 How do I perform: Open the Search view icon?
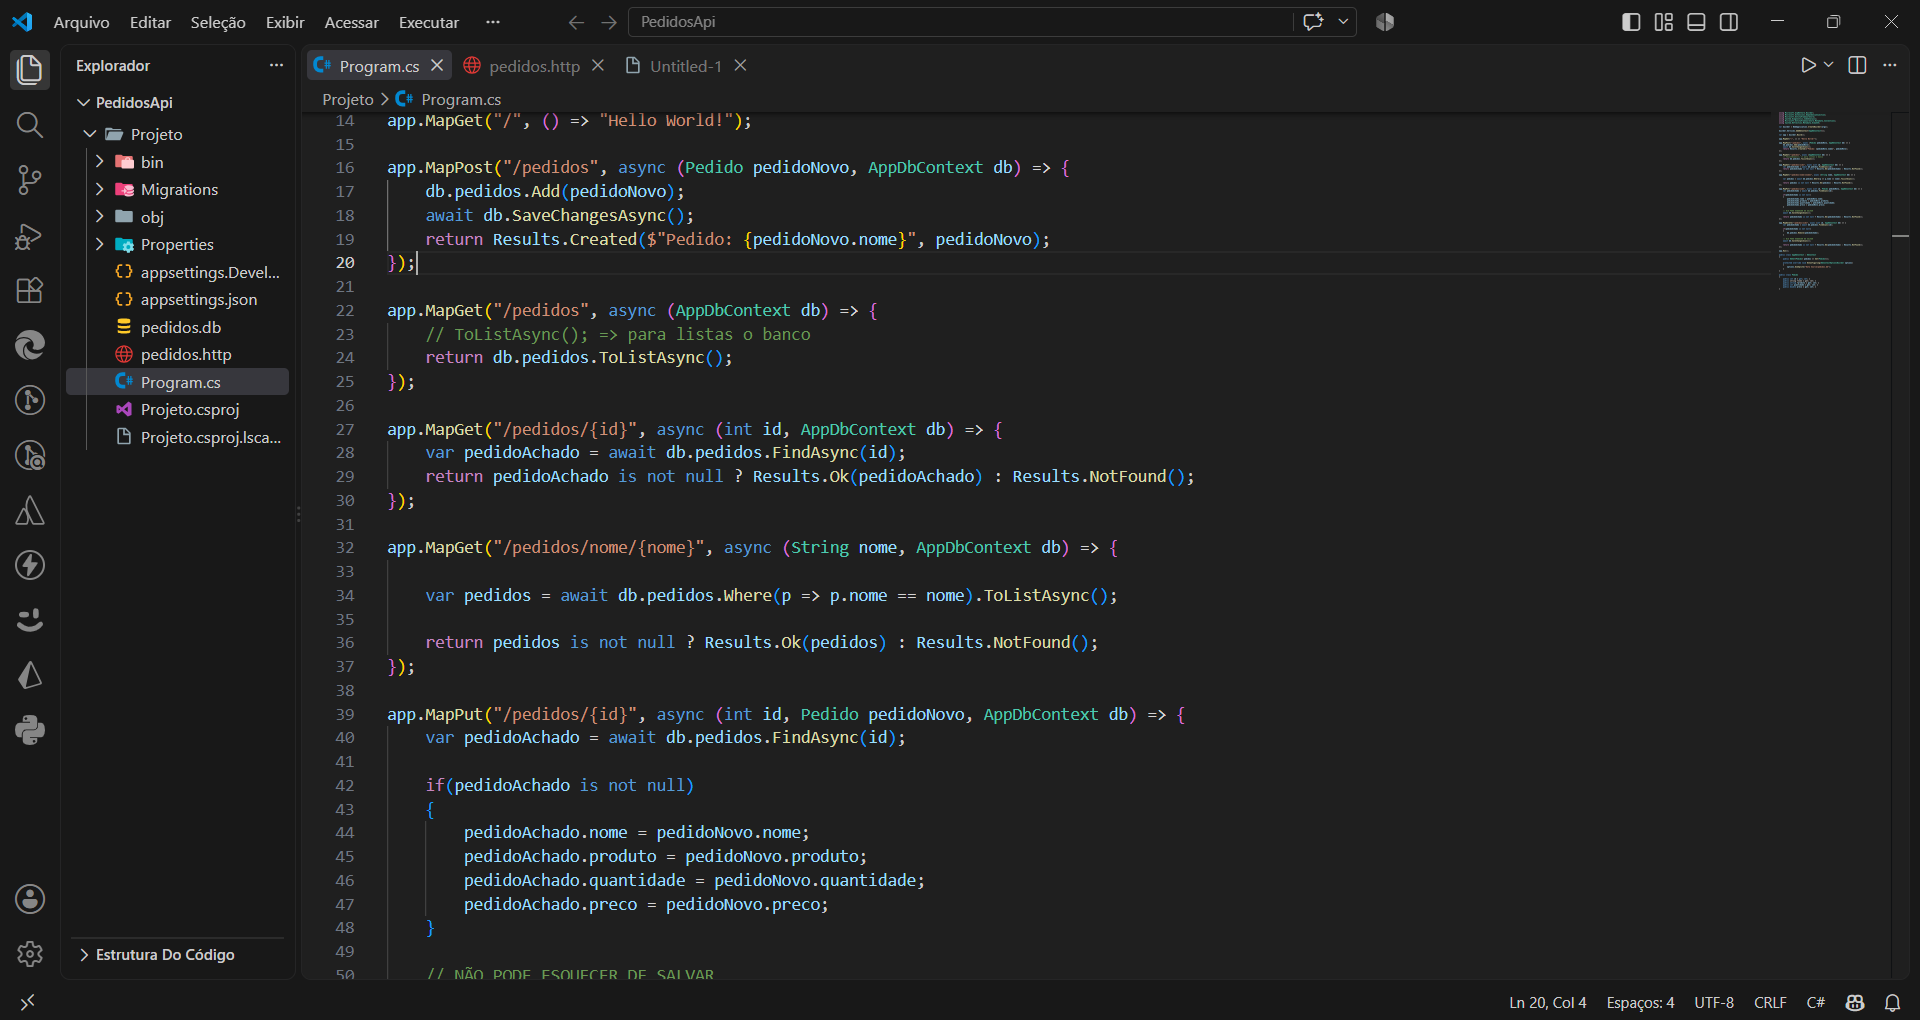coord(30,125)
